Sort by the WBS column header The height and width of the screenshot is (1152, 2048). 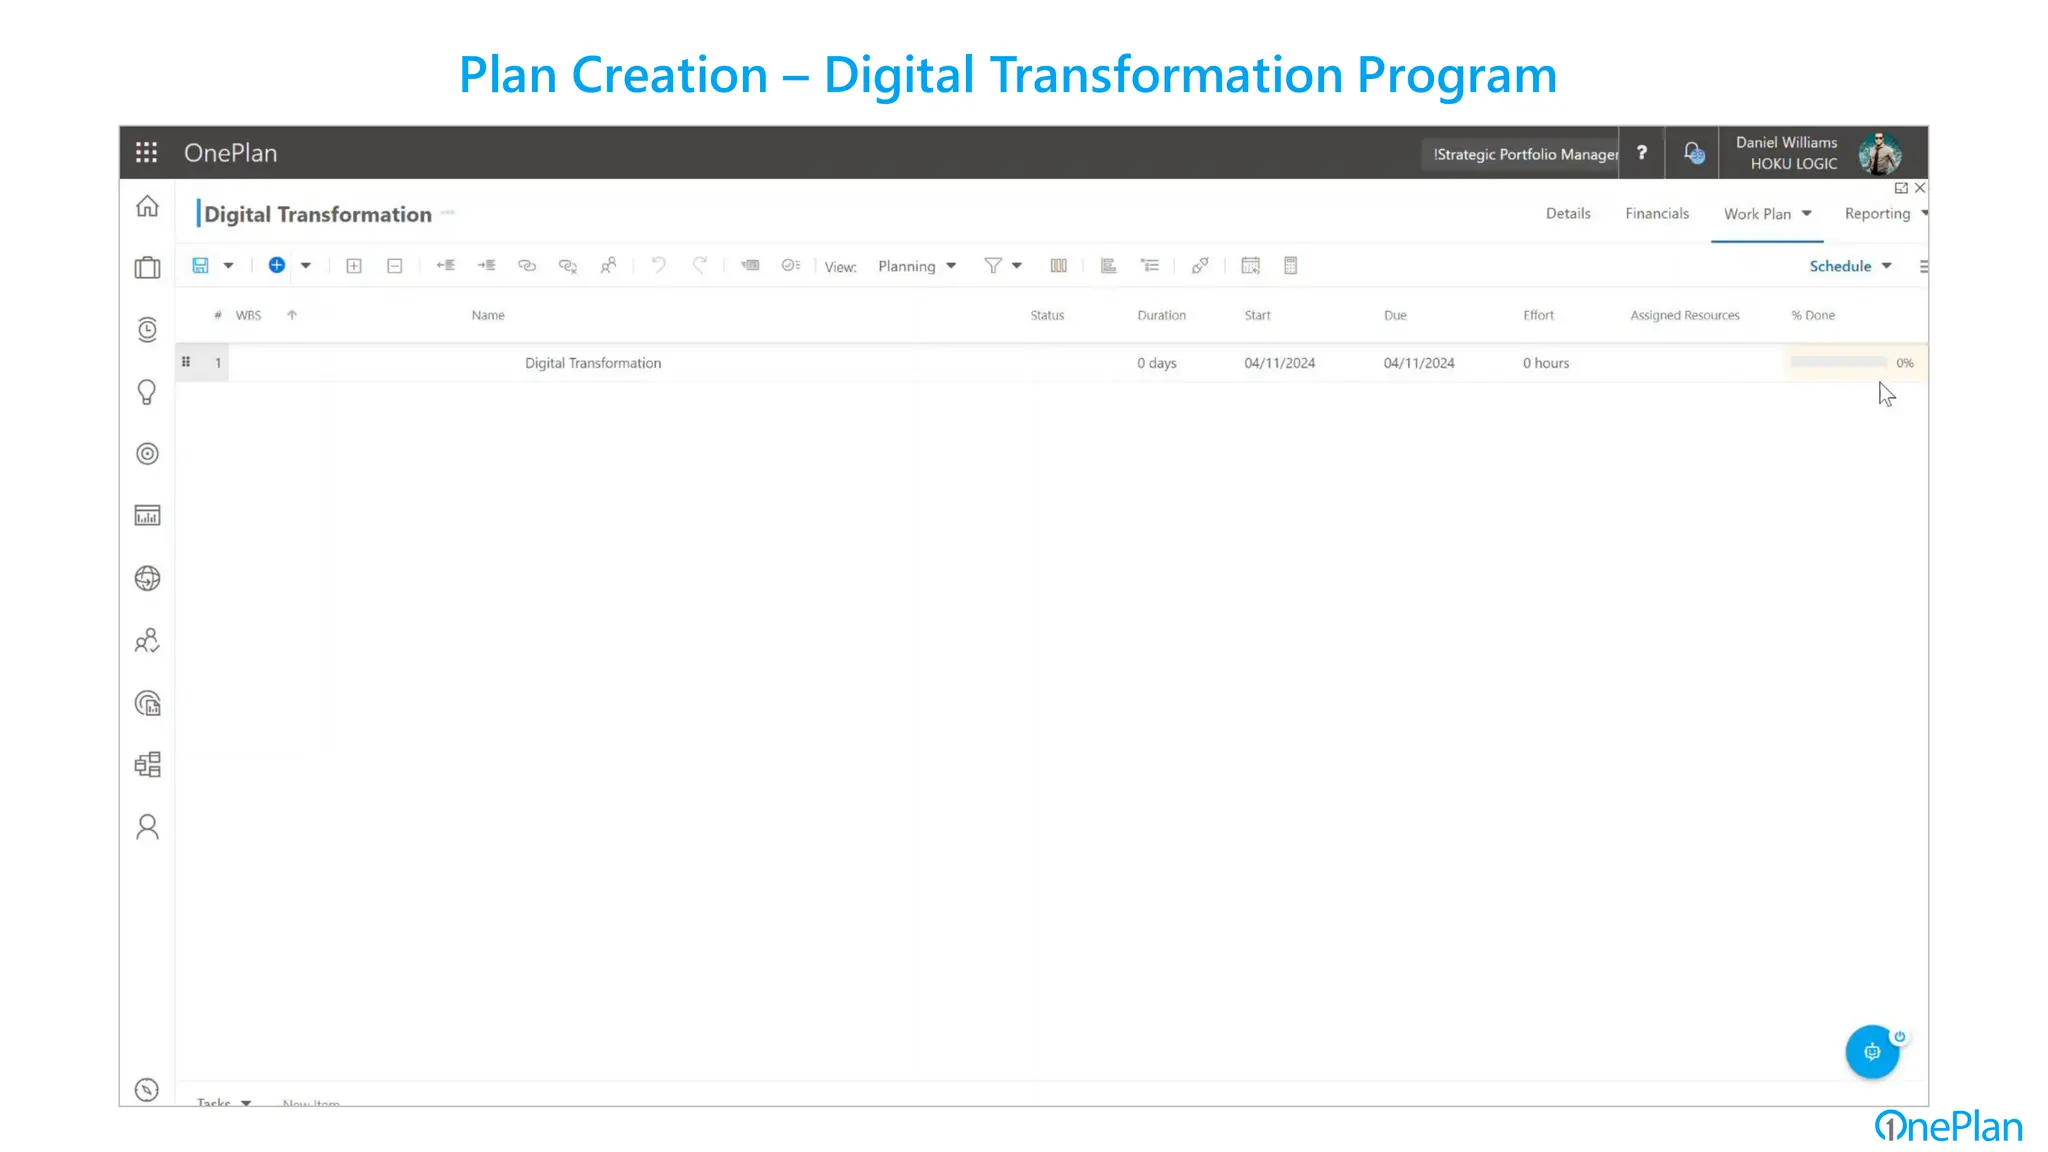pyautogui.click(x=248, y=315)
